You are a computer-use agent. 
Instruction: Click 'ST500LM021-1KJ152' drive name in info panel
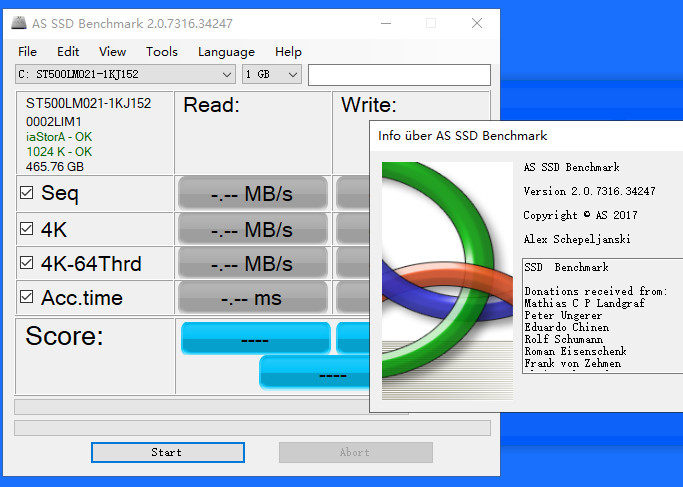point(88,103)
